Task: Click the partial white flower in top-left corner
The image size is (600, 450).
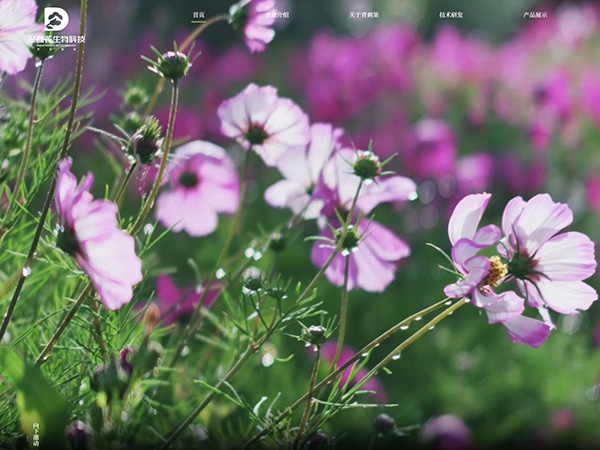Action: 12,35
